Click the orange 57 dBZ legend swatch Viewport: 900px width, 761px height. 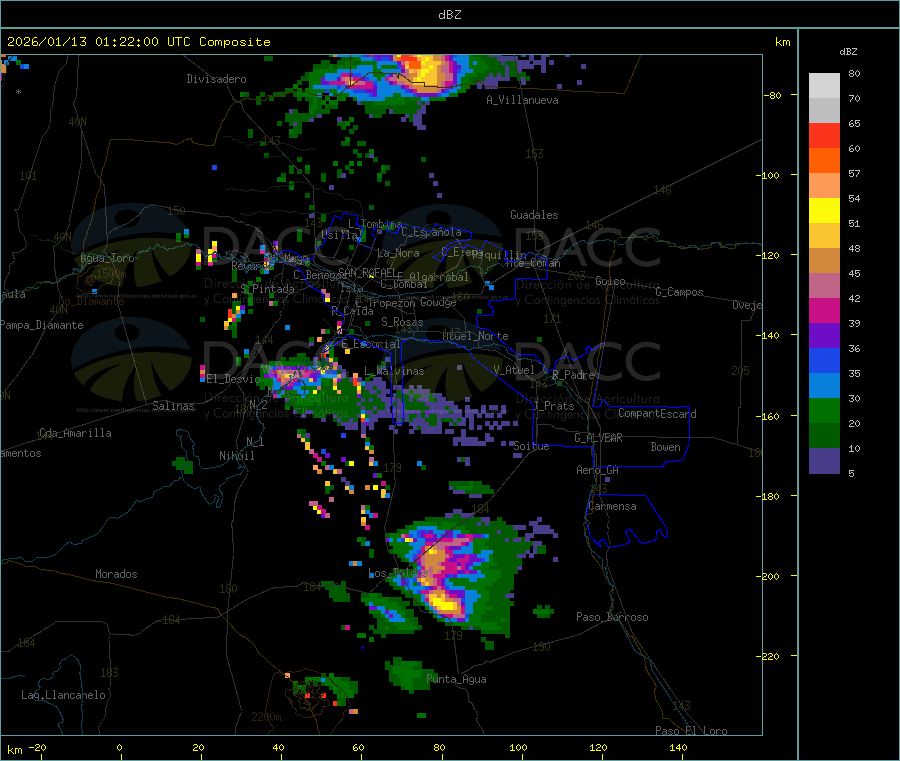click(x=824, y=161)
